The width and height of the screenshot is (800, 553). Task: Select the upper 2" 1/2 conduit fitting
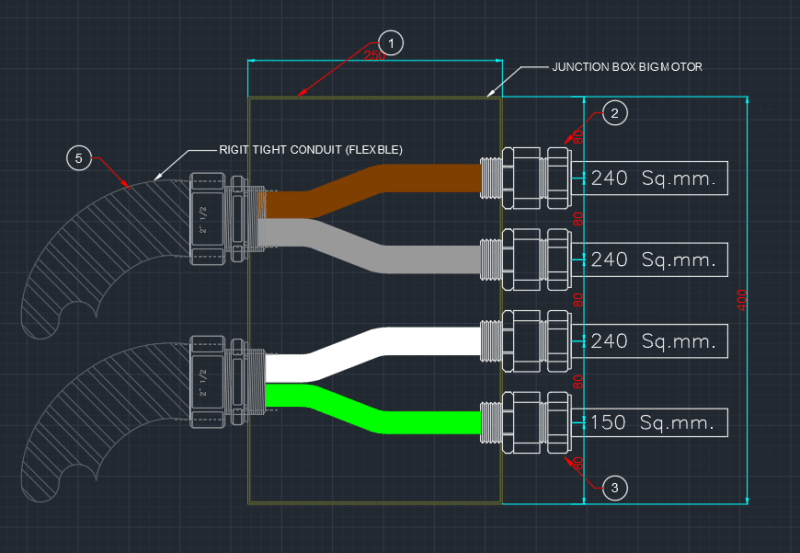(227, 219)
